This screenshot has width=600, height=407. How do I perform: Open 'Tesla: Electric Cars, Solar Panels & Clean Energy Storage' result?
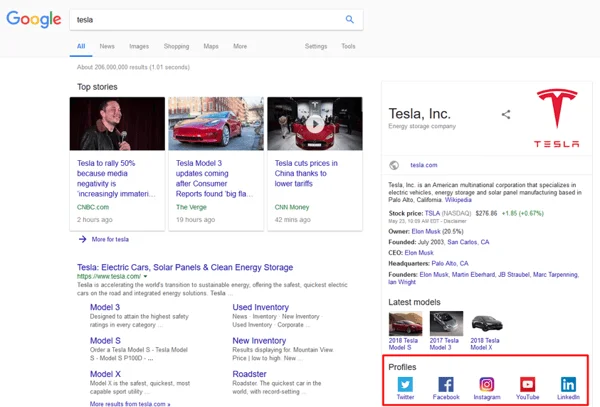pyautogui.click(x=185, y=267)
